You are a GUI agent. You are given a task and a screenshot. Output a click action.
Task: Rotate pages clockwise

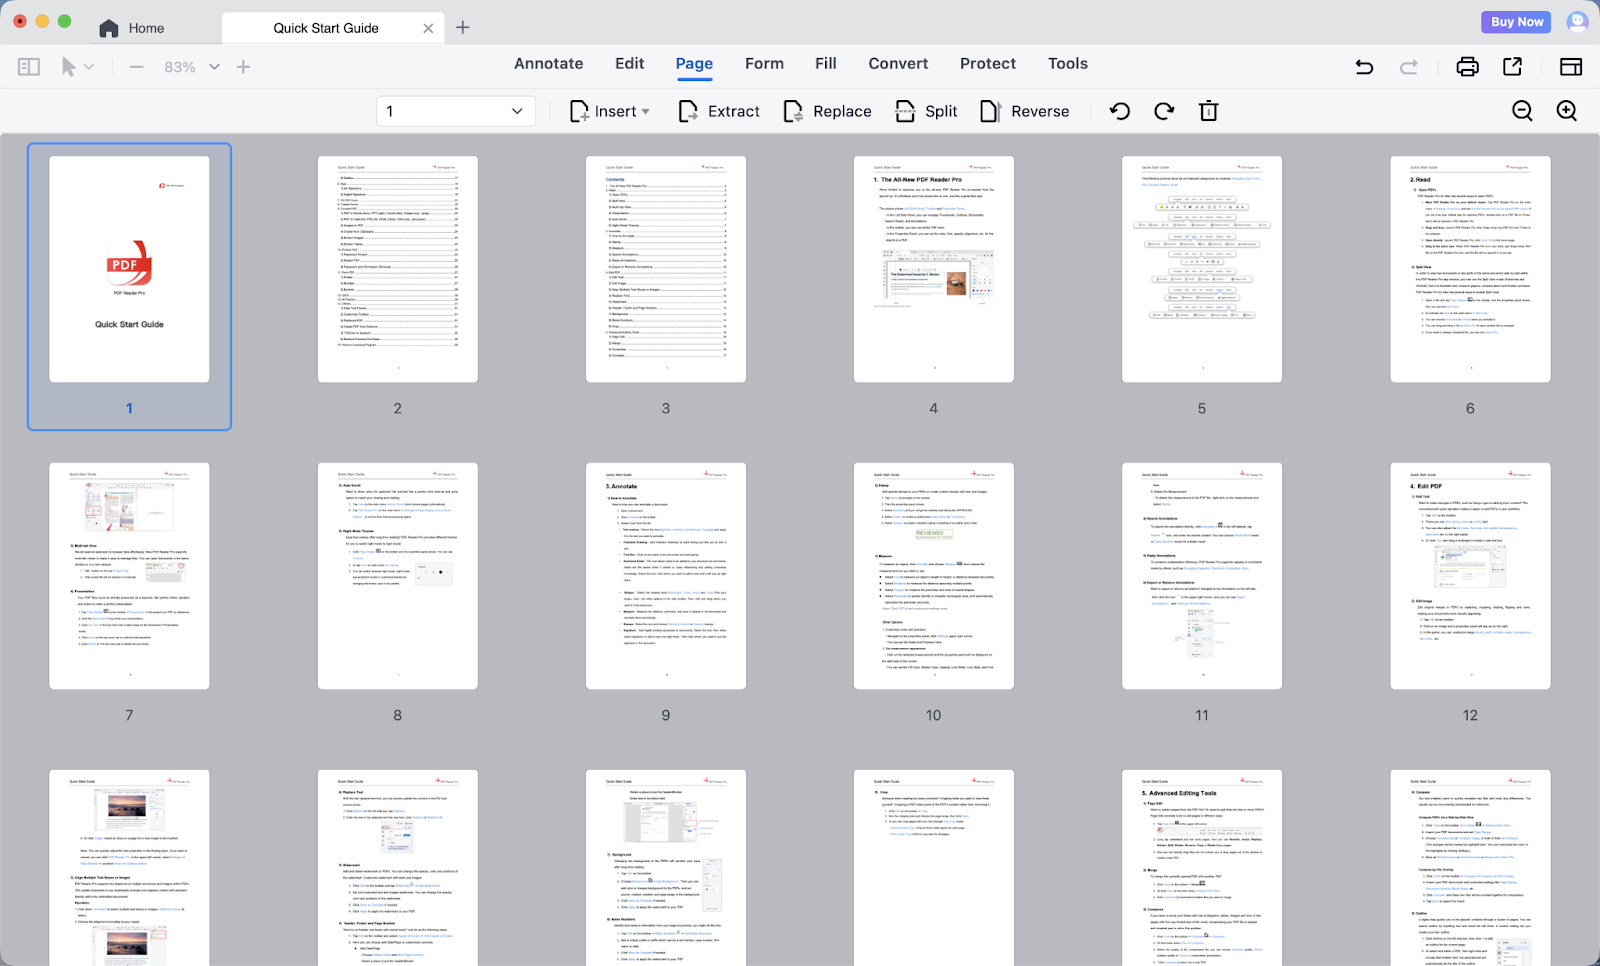pyautogui.click(x=1164, y=111)
